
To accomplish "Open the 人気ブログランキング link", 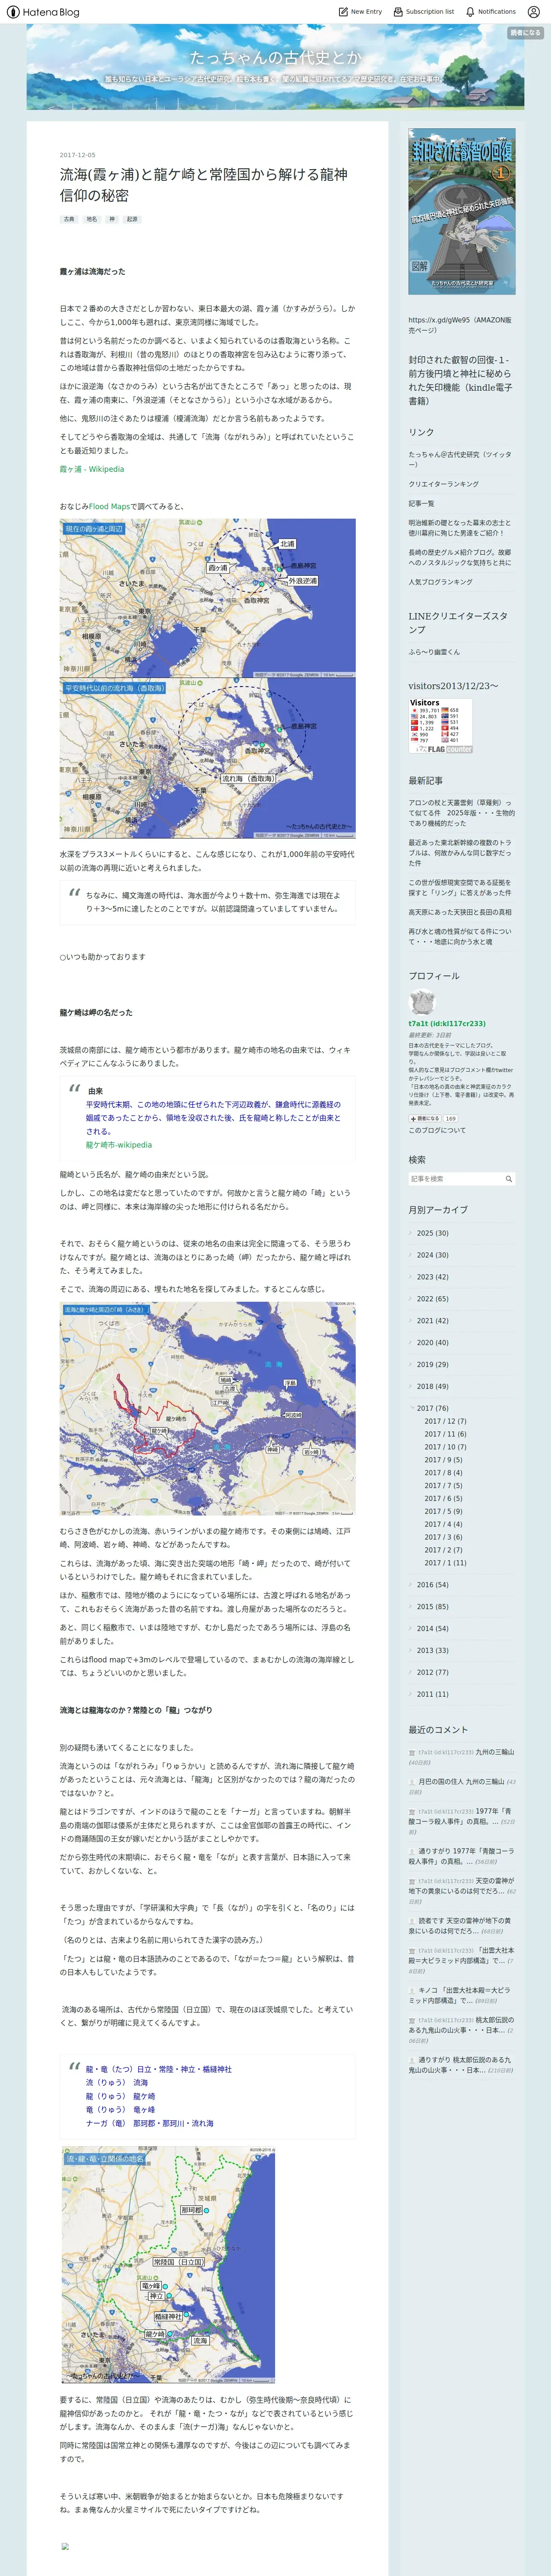I will click(x=440, y=582).
